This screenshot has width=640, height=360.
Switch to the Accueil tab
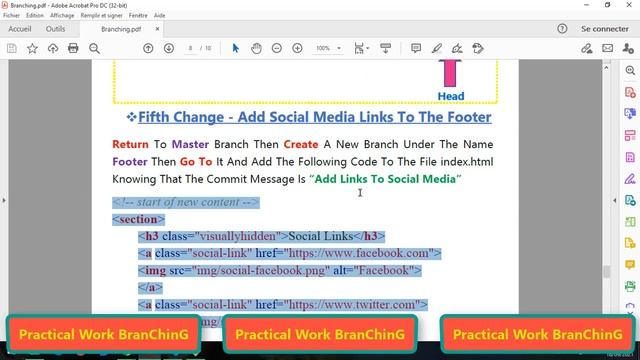[x=20, y=29]
